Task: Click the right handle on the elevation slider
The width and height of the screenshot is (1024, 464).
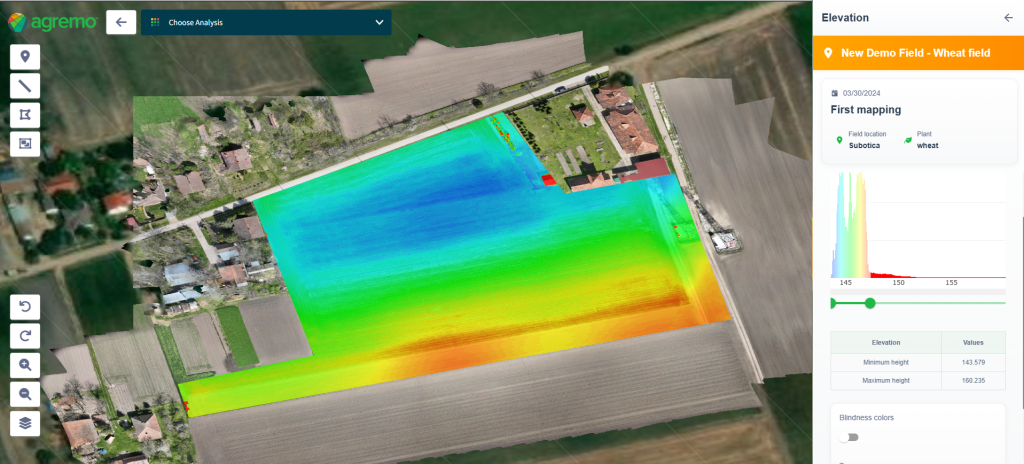Action: 870,302
